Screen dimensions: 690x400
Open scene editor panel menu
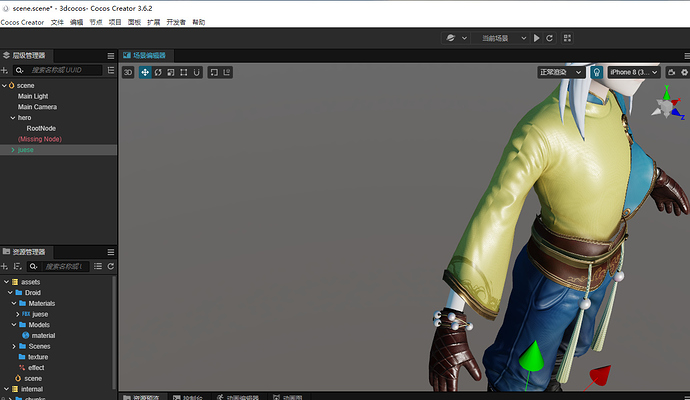tap(686, 56)
